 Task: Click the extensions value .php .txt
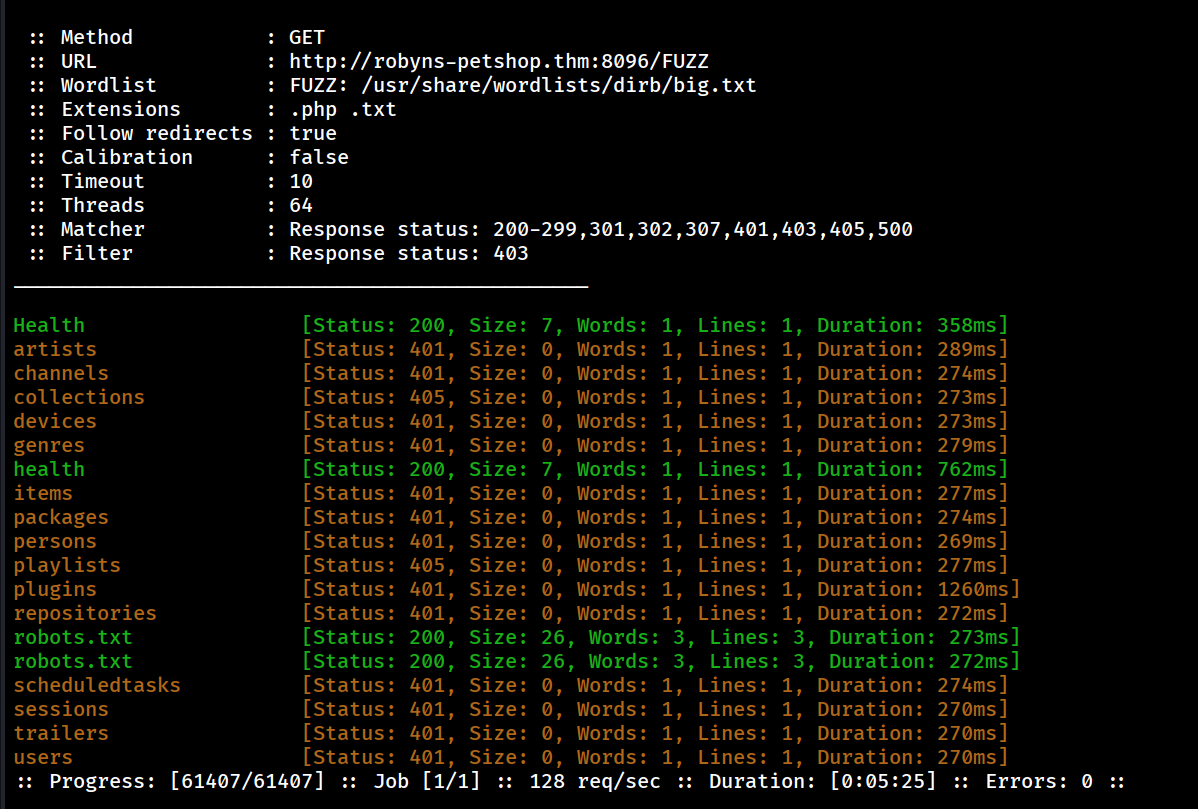tap(343, 109)
